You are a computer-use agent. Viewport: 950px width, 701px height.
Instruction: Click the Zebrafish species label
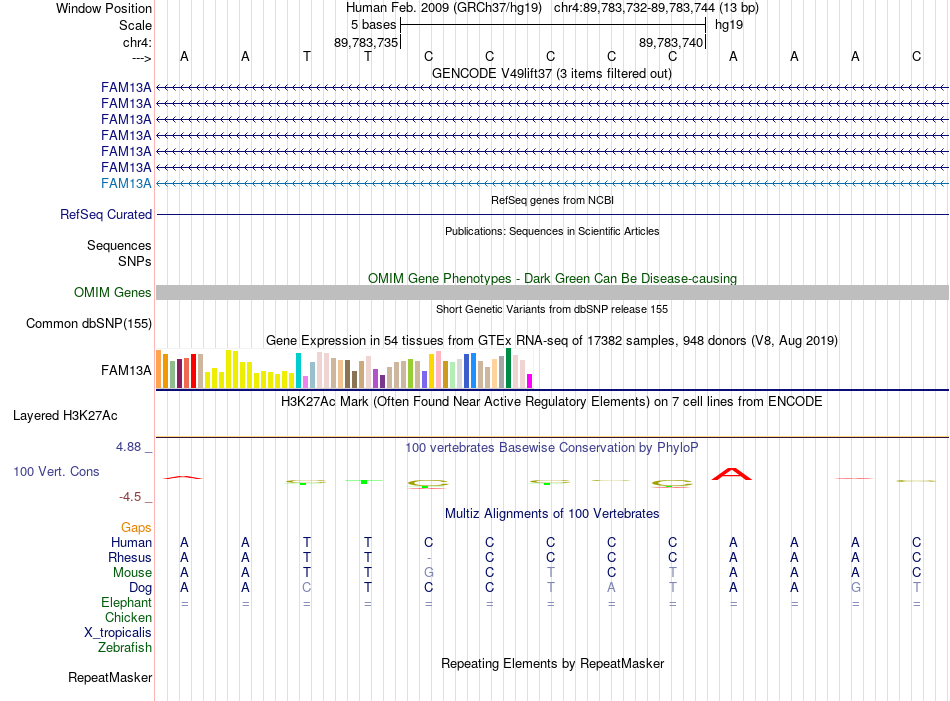[x=125, y=648]
